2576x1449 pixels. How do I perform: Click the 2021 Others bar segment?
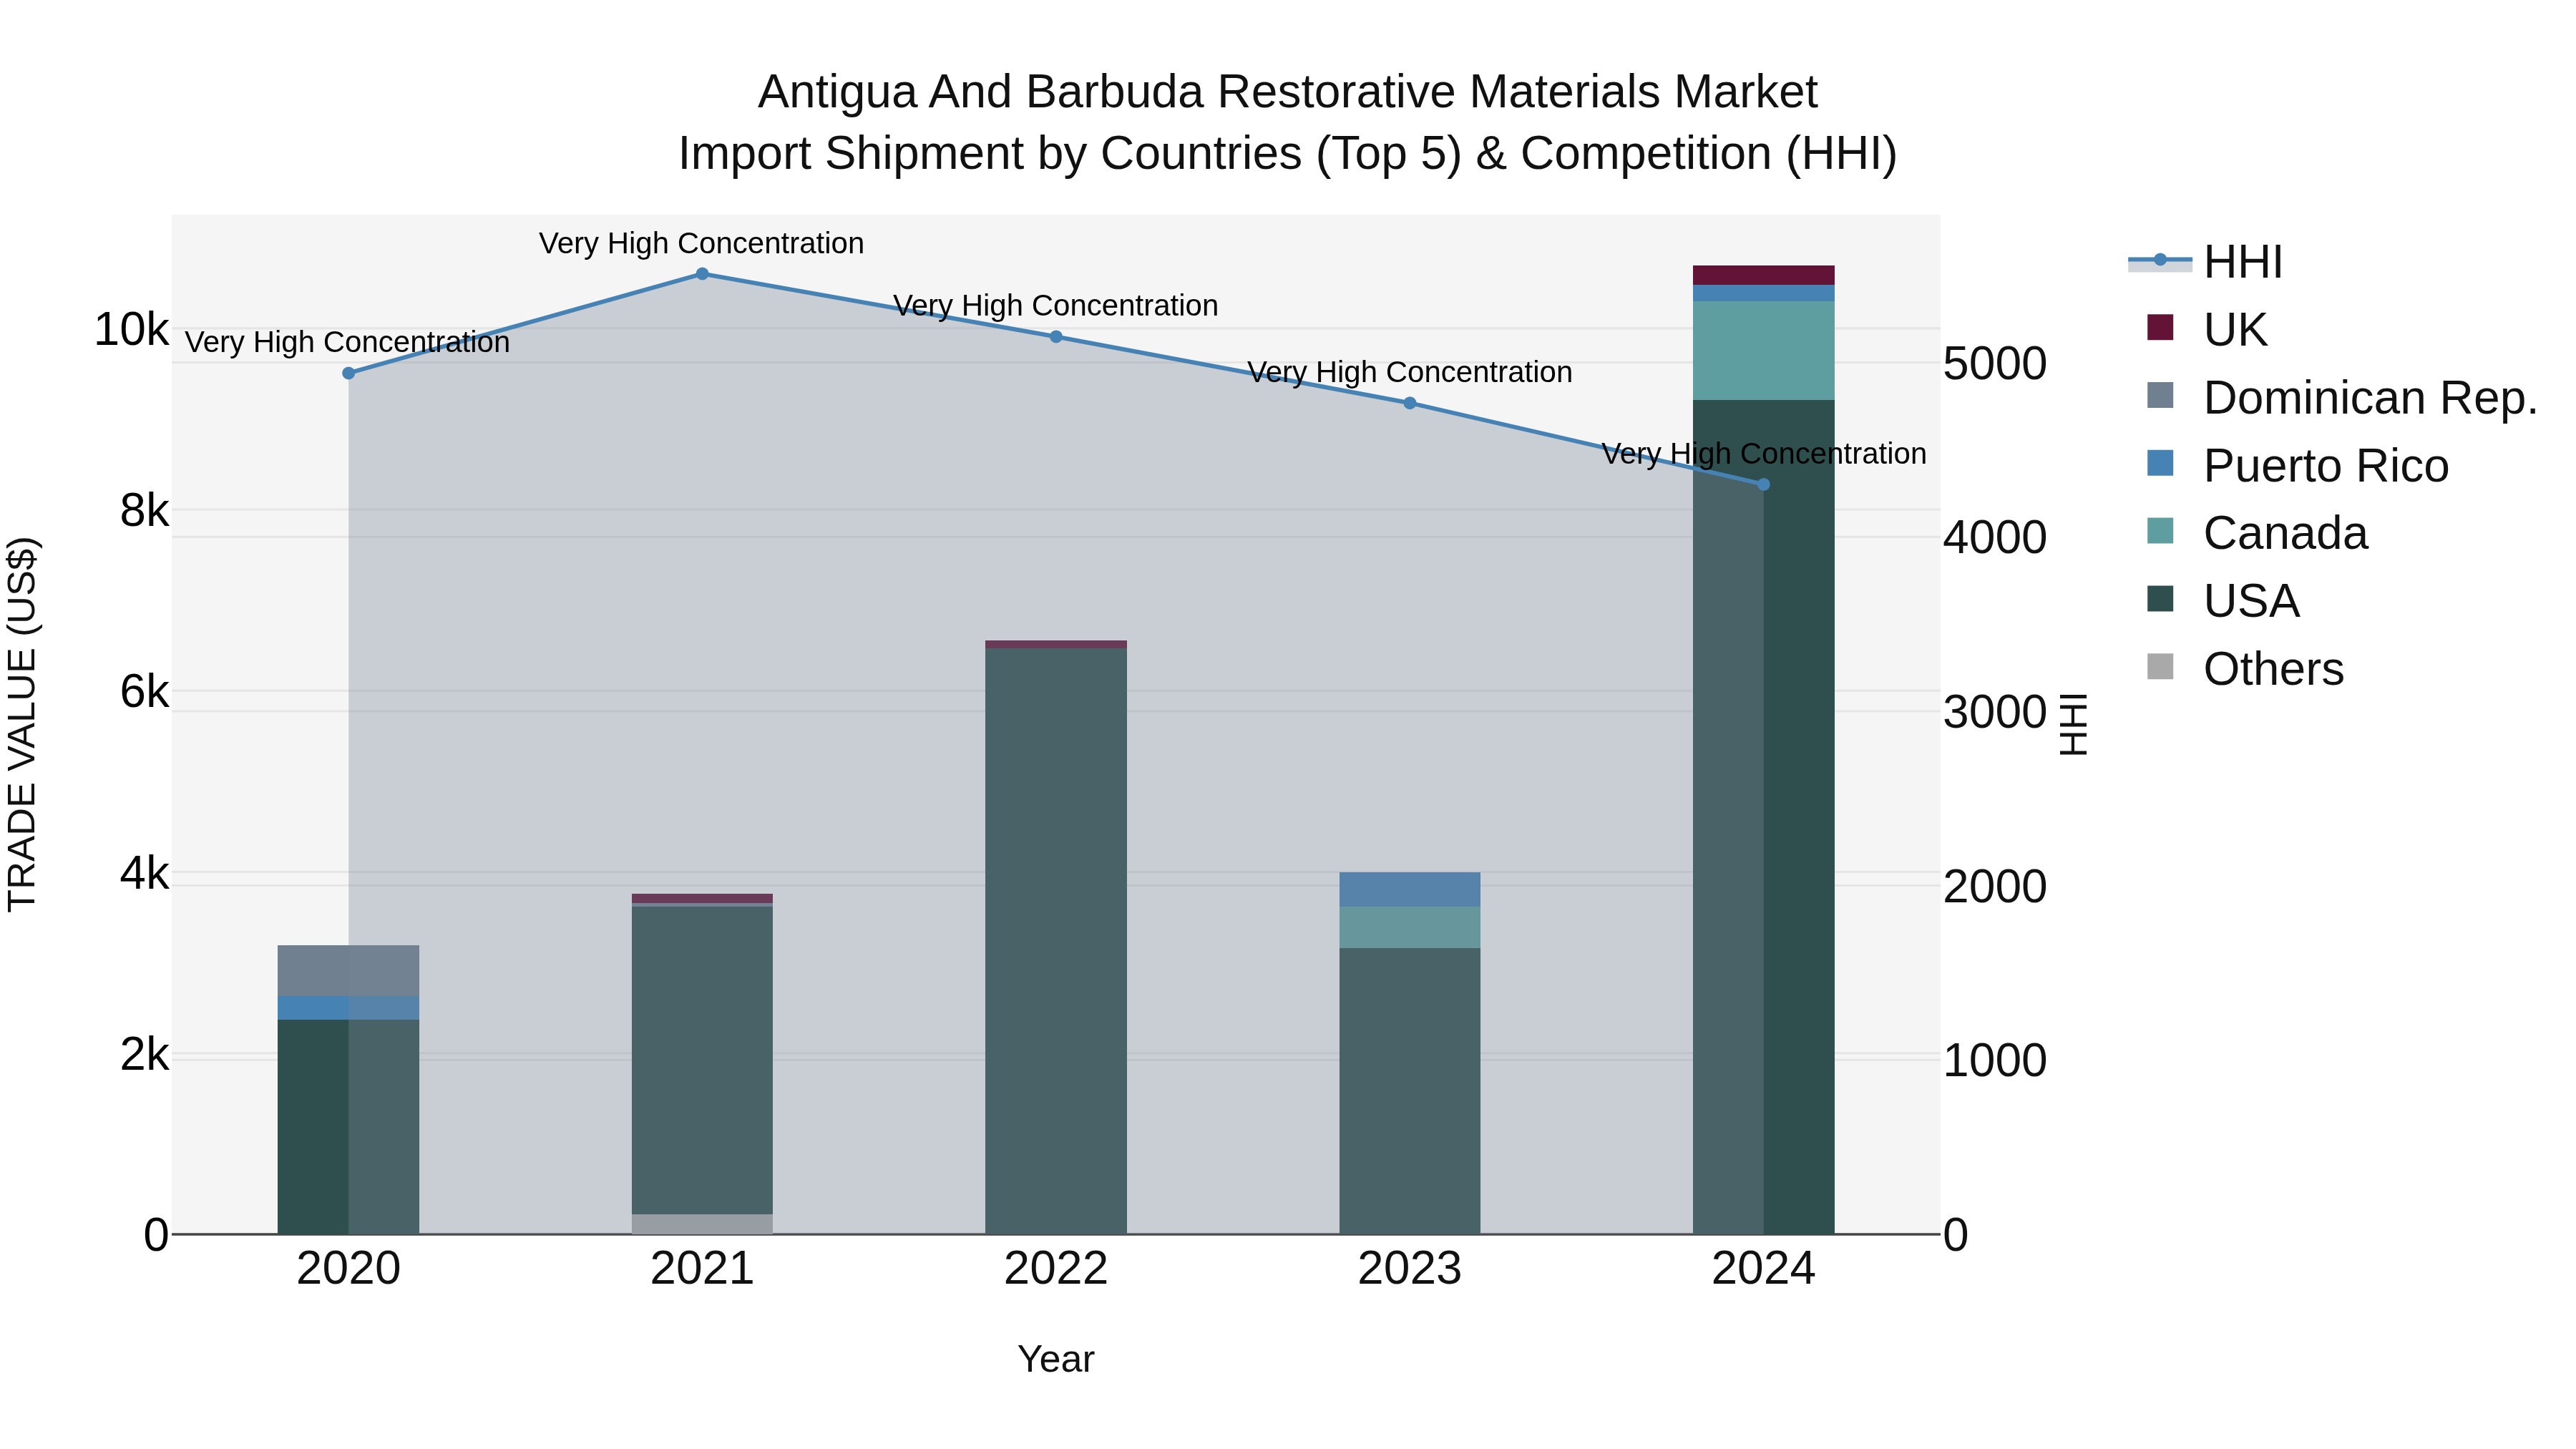click(702, 1224)
